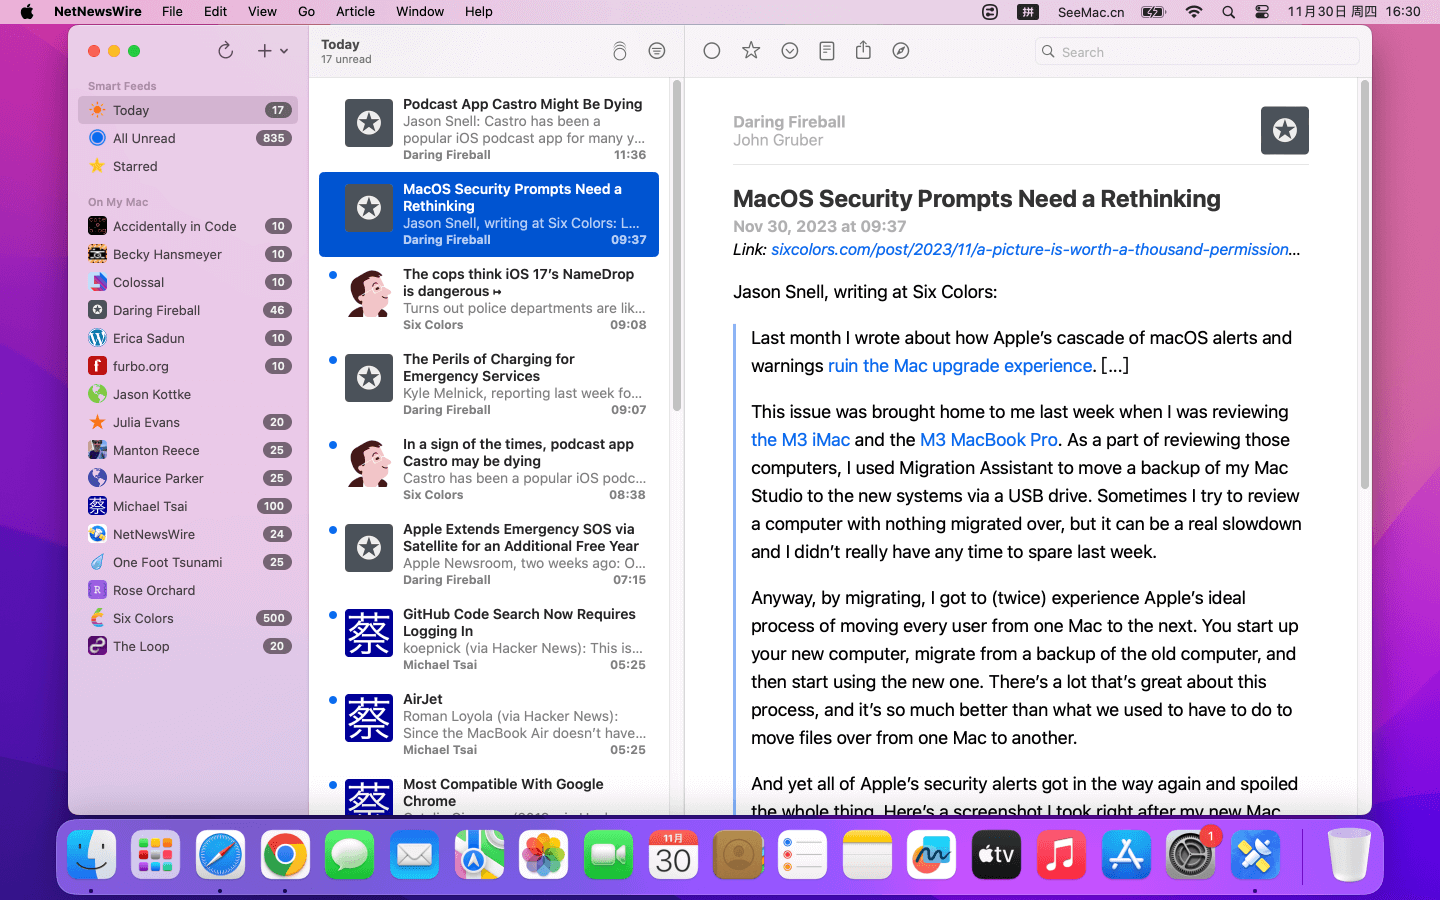1440x900 pixels.
Task: Open System Preferences from the Dock
Action: point(1190,855)
